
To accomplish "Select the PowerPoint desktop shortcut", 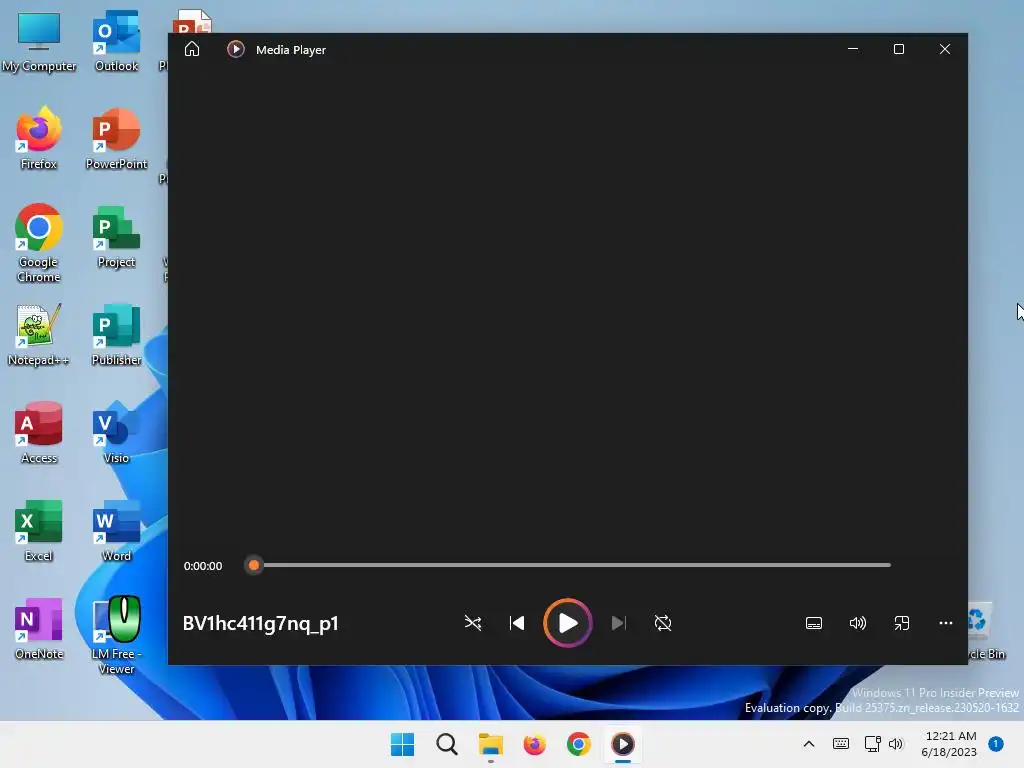I will click(x=116, y=139).
